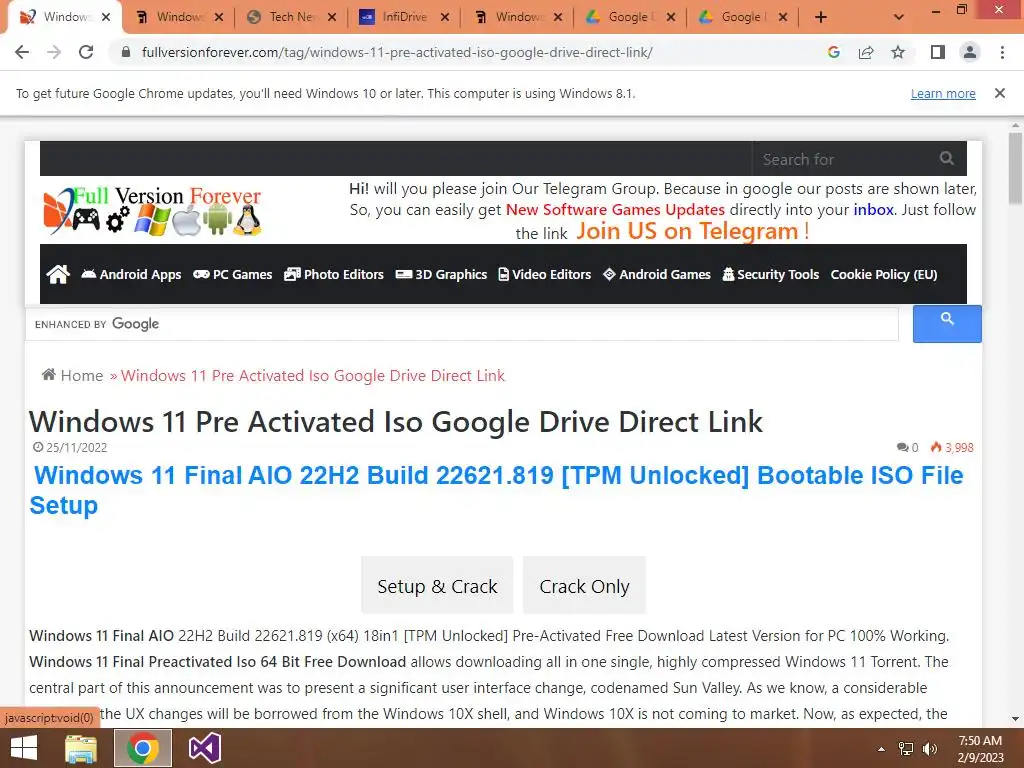Click the taskbar clock and date

[980, 749]
